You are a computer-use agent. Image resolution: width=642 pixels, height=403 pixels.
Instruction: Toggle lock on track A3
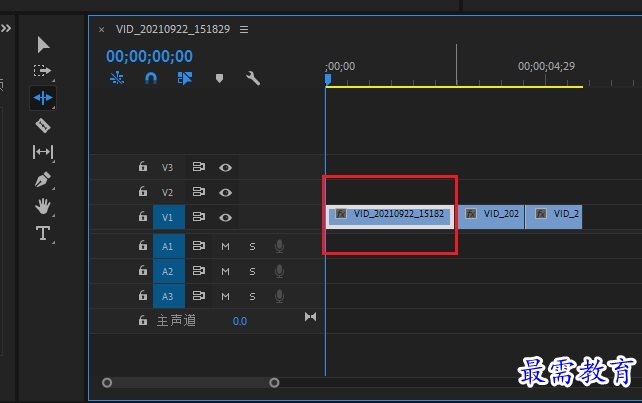[x=142, y=295]
